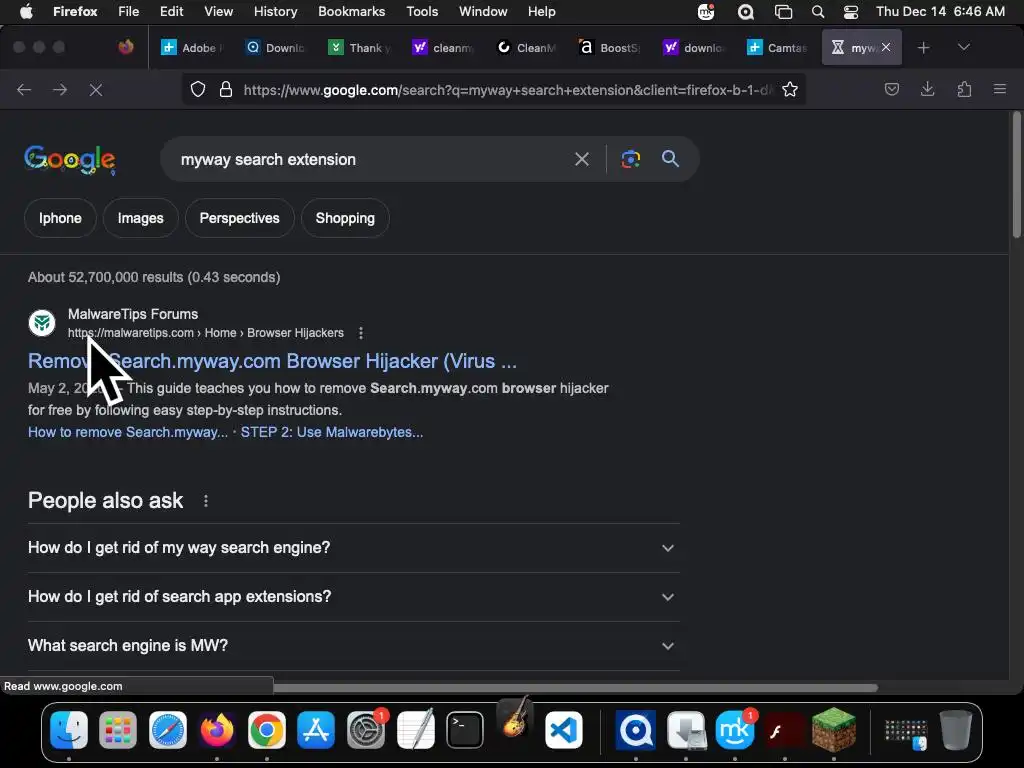Expand 'How do I get rid of my way search engine?'
Screen dimensions: 1024x768
pos(353,548)
